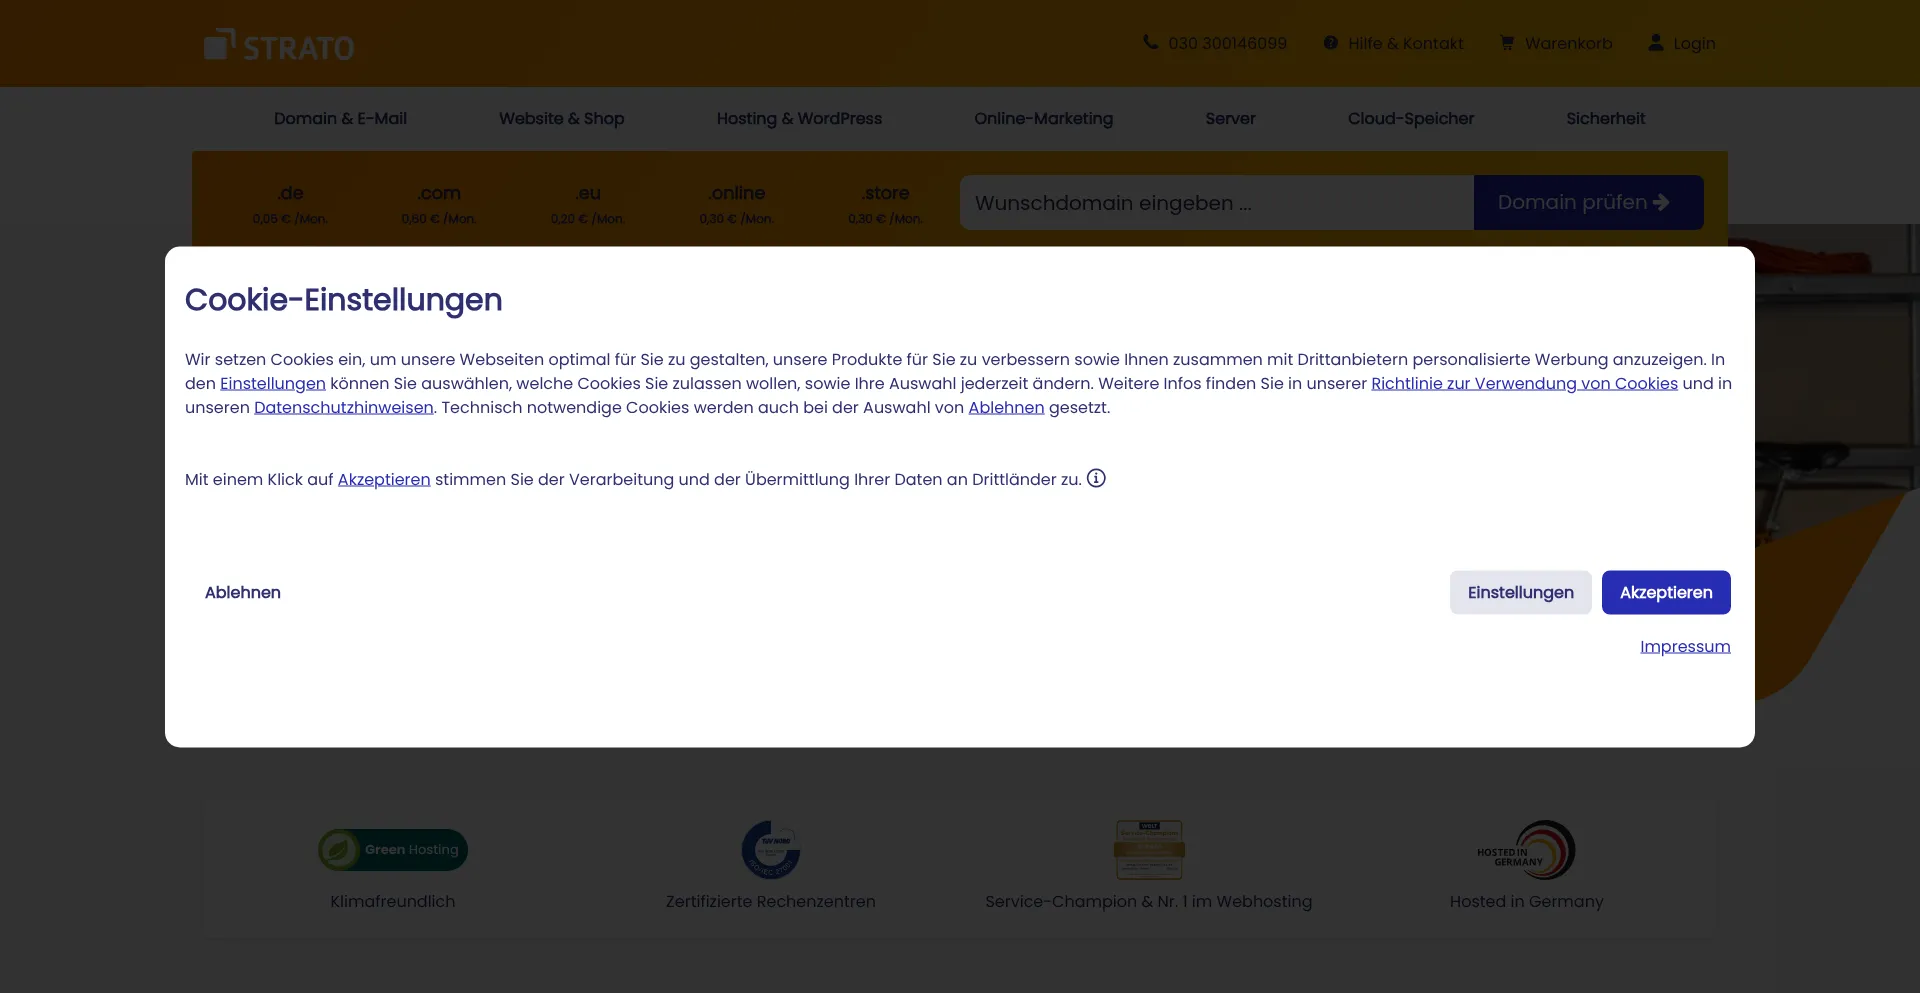The image size is (1920, 993).
Task: Open the Impressum link
Action: click(1685, 647)
